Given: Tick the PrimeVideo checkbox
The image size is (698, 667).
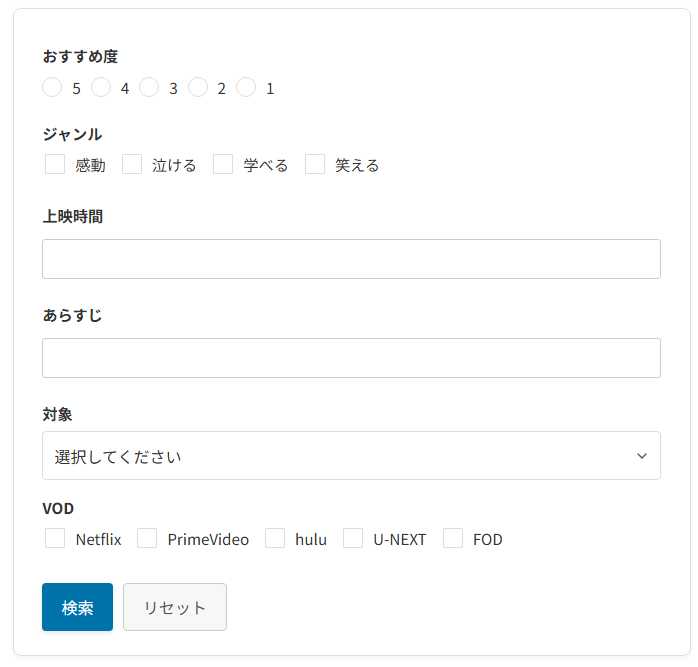Looking at the screenshot, I should (x=147, y=538).
